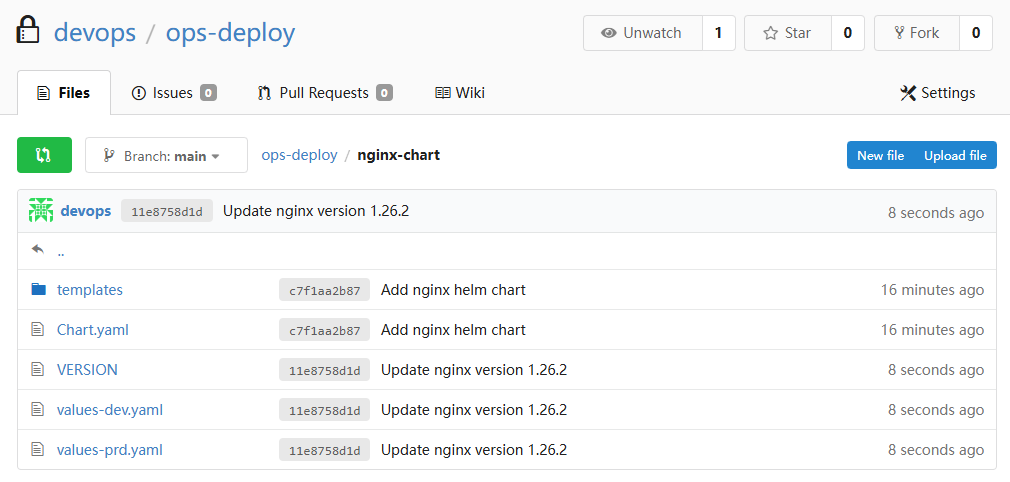Open the Pull Requests tab

coord(325,93)
